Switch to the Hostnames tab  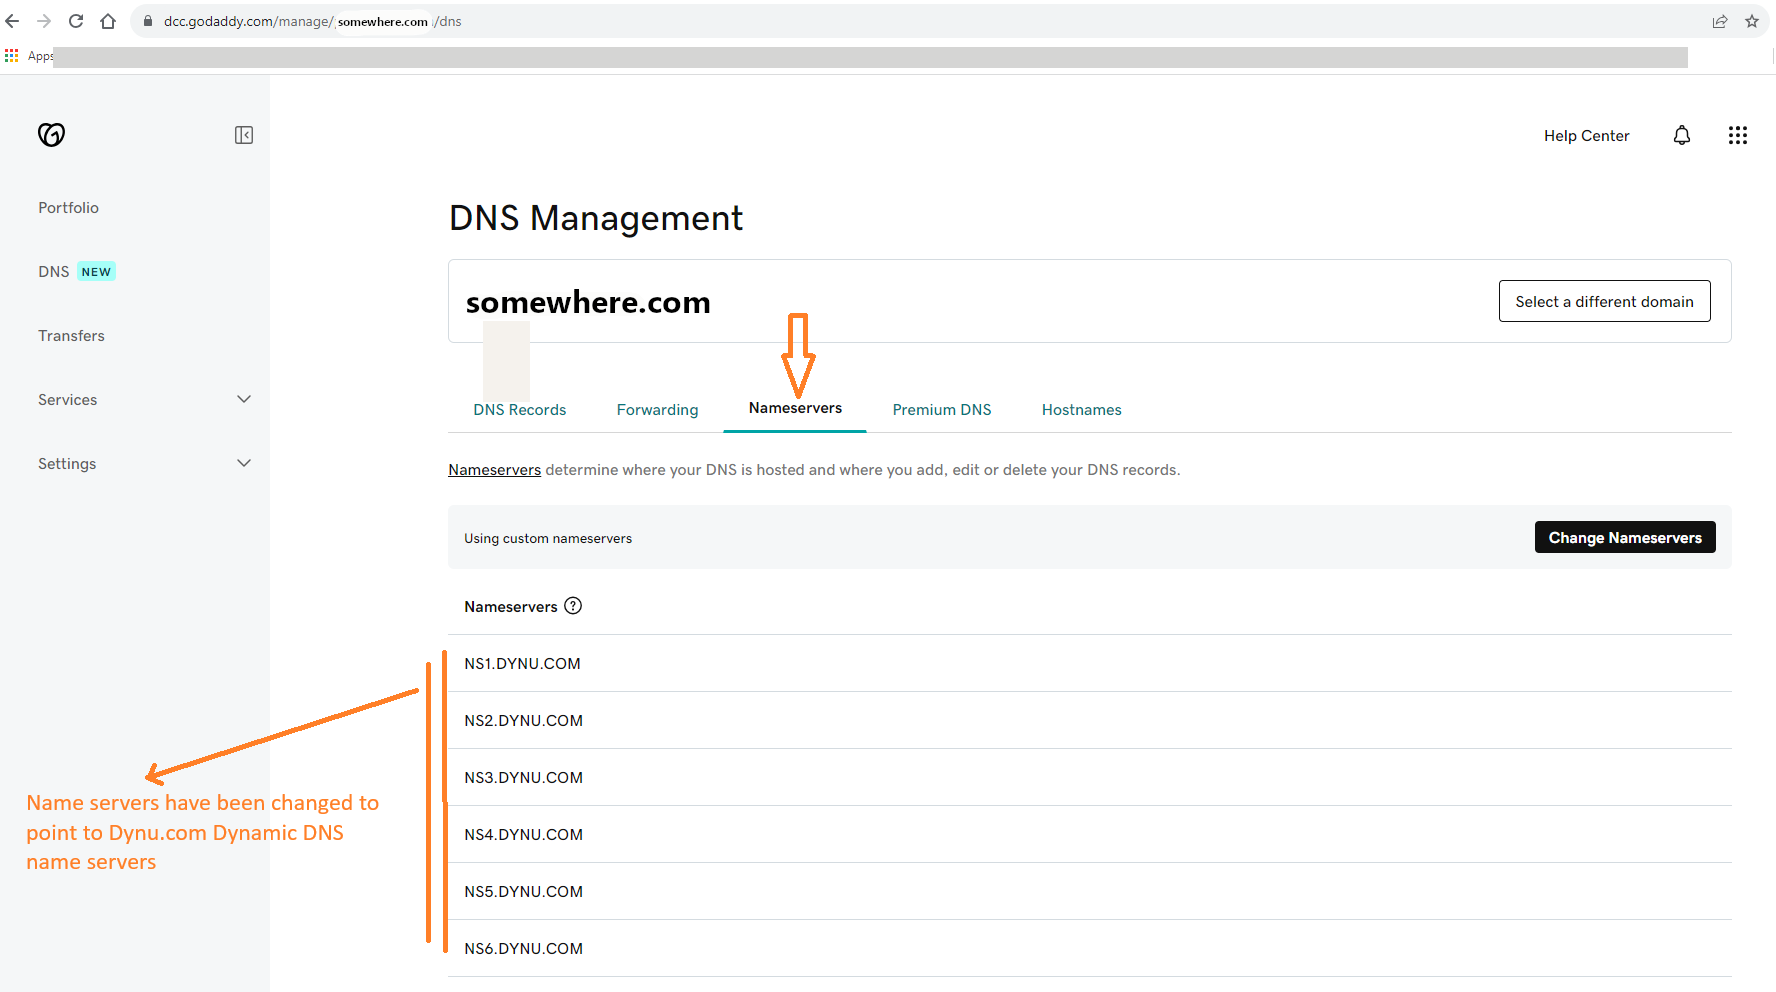point(1082,410)
